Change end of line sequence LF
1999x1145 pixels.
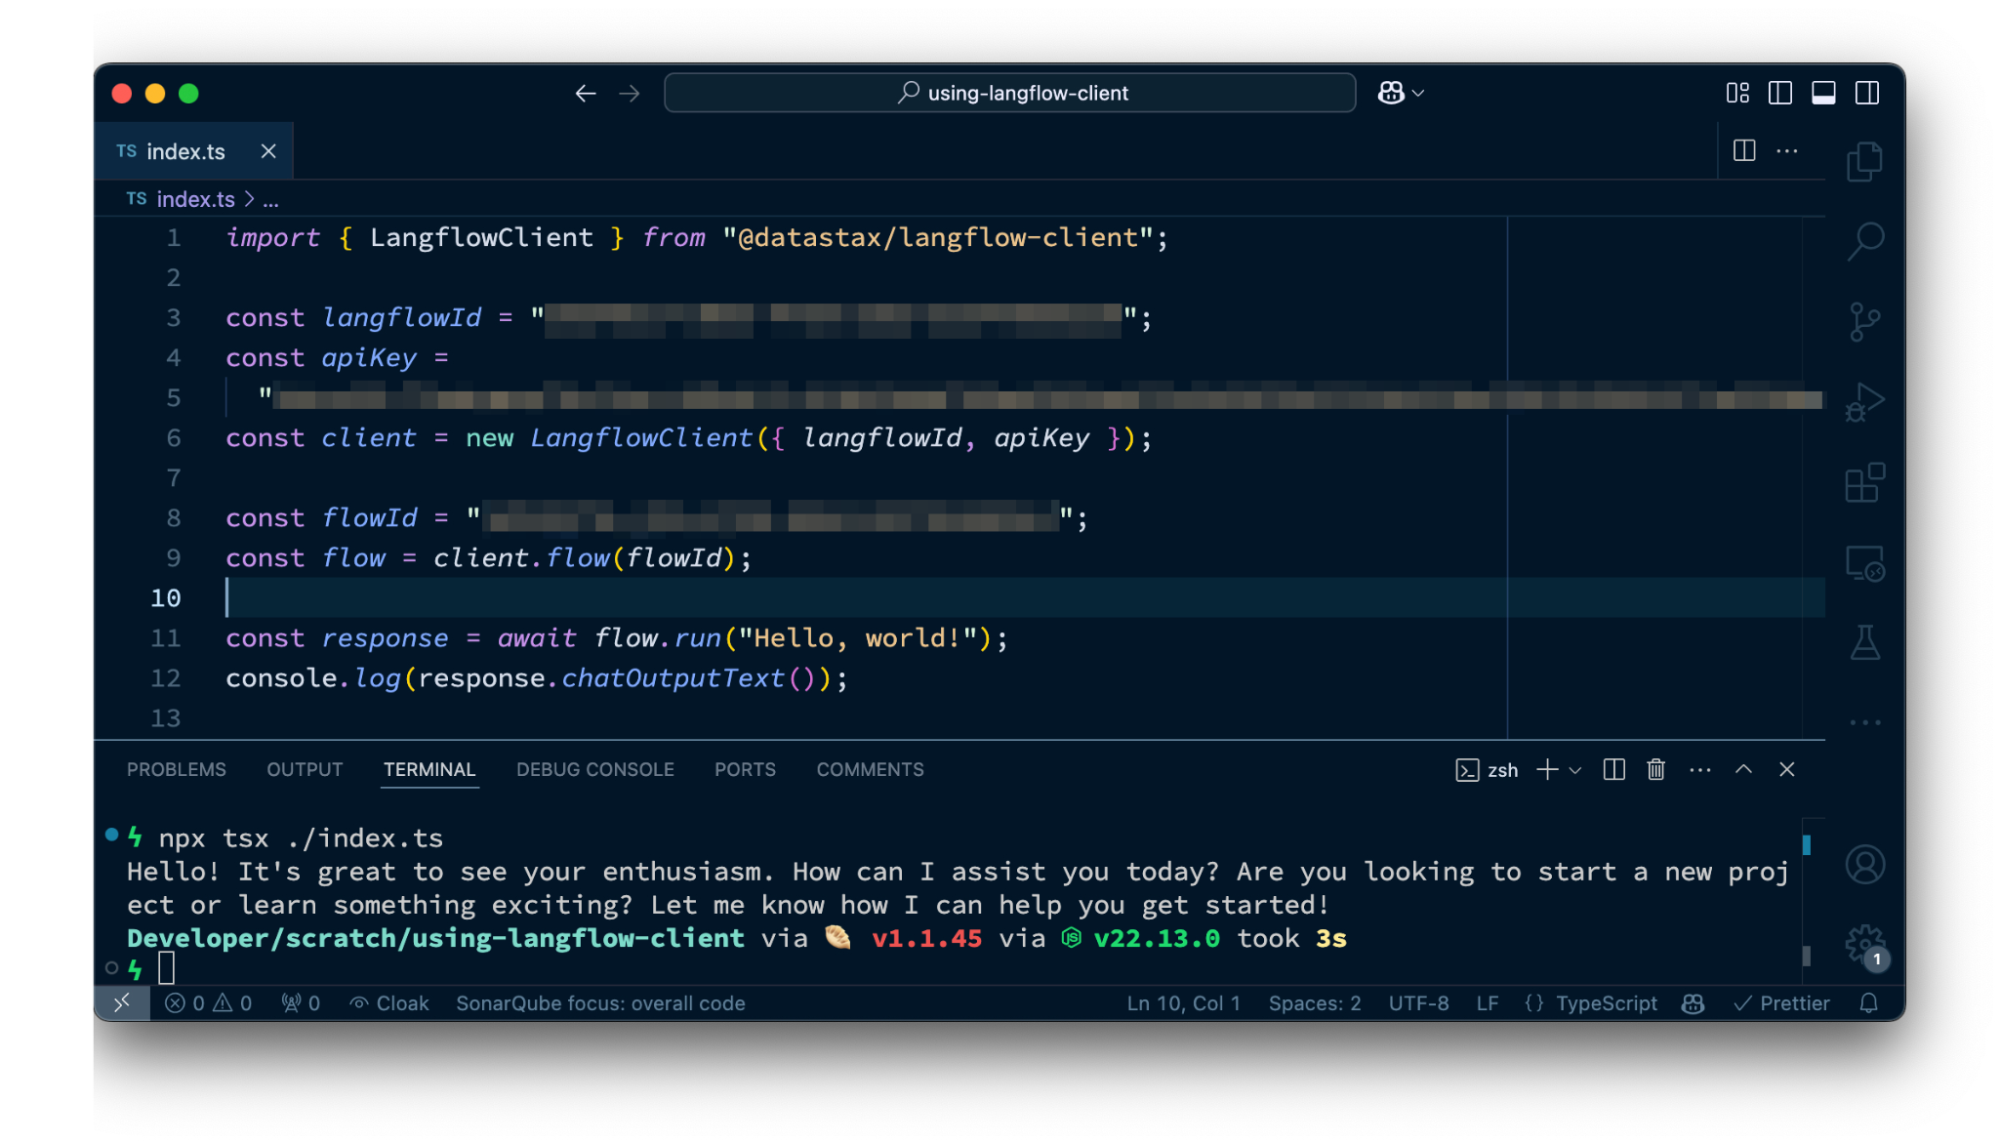pyautogui.click(x=1487, y=1003)
